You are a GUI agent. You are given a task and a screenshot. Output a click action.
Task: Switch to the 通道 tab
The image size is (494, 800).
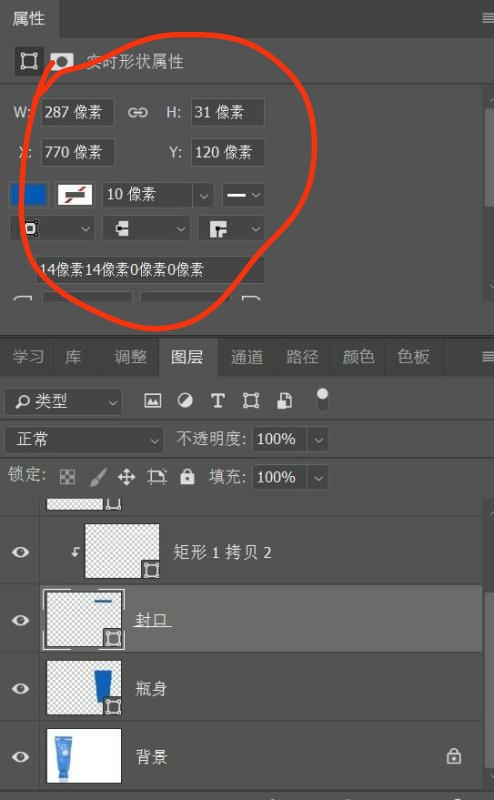[x=246, y=357]
